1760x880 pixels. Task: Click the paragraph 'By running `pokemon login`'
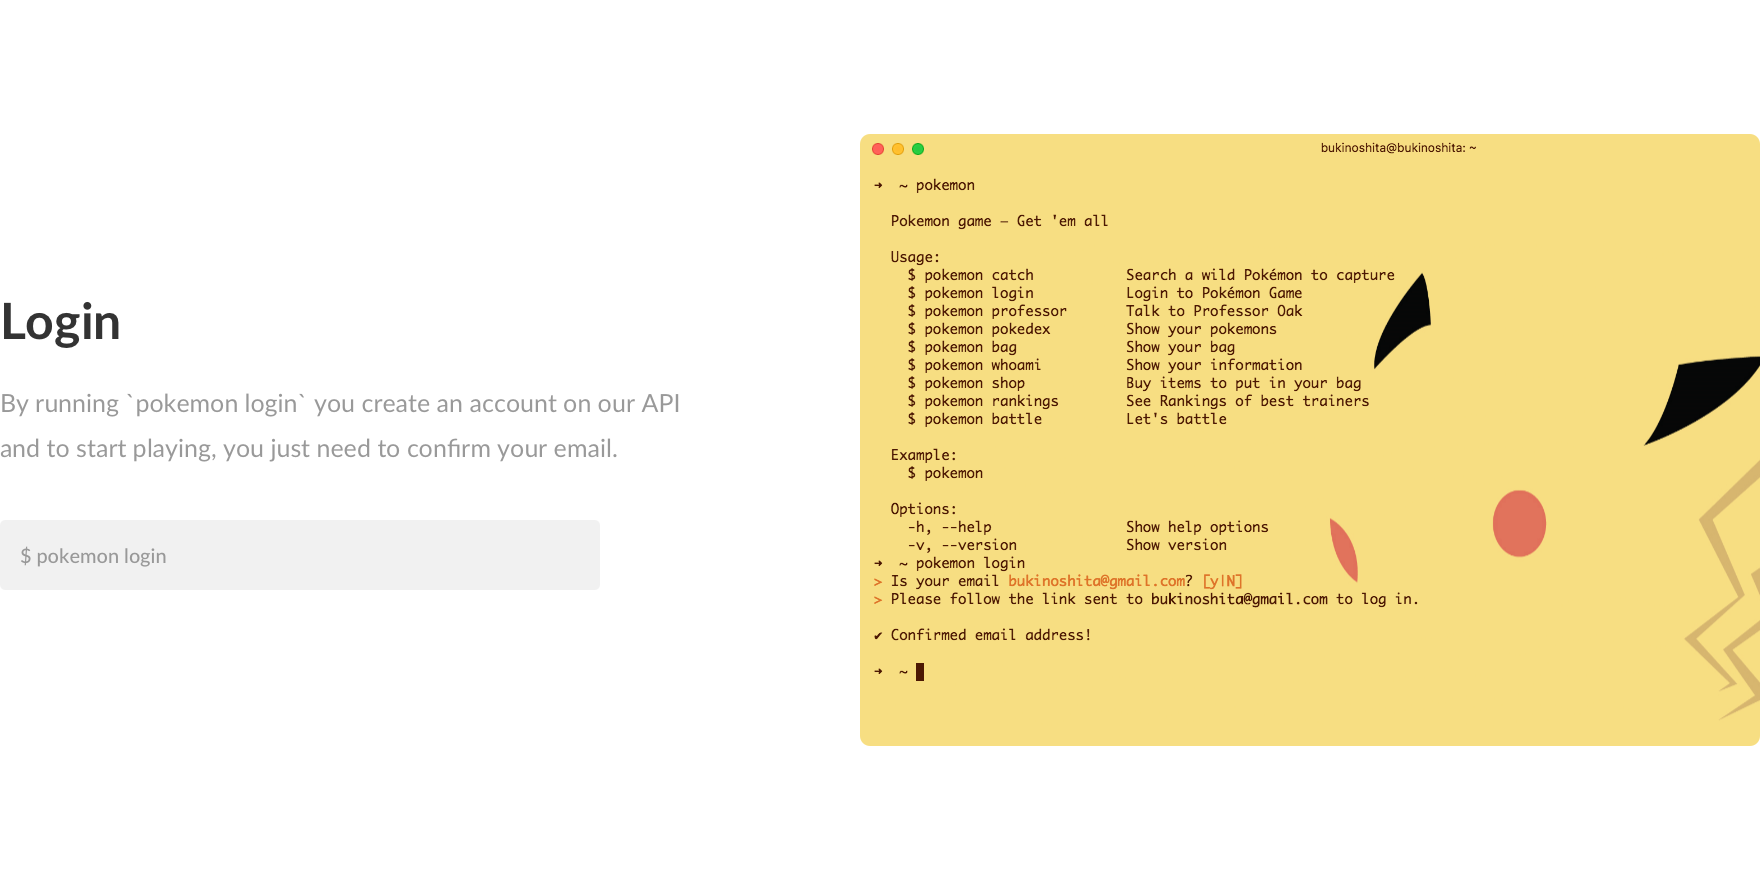340,426
